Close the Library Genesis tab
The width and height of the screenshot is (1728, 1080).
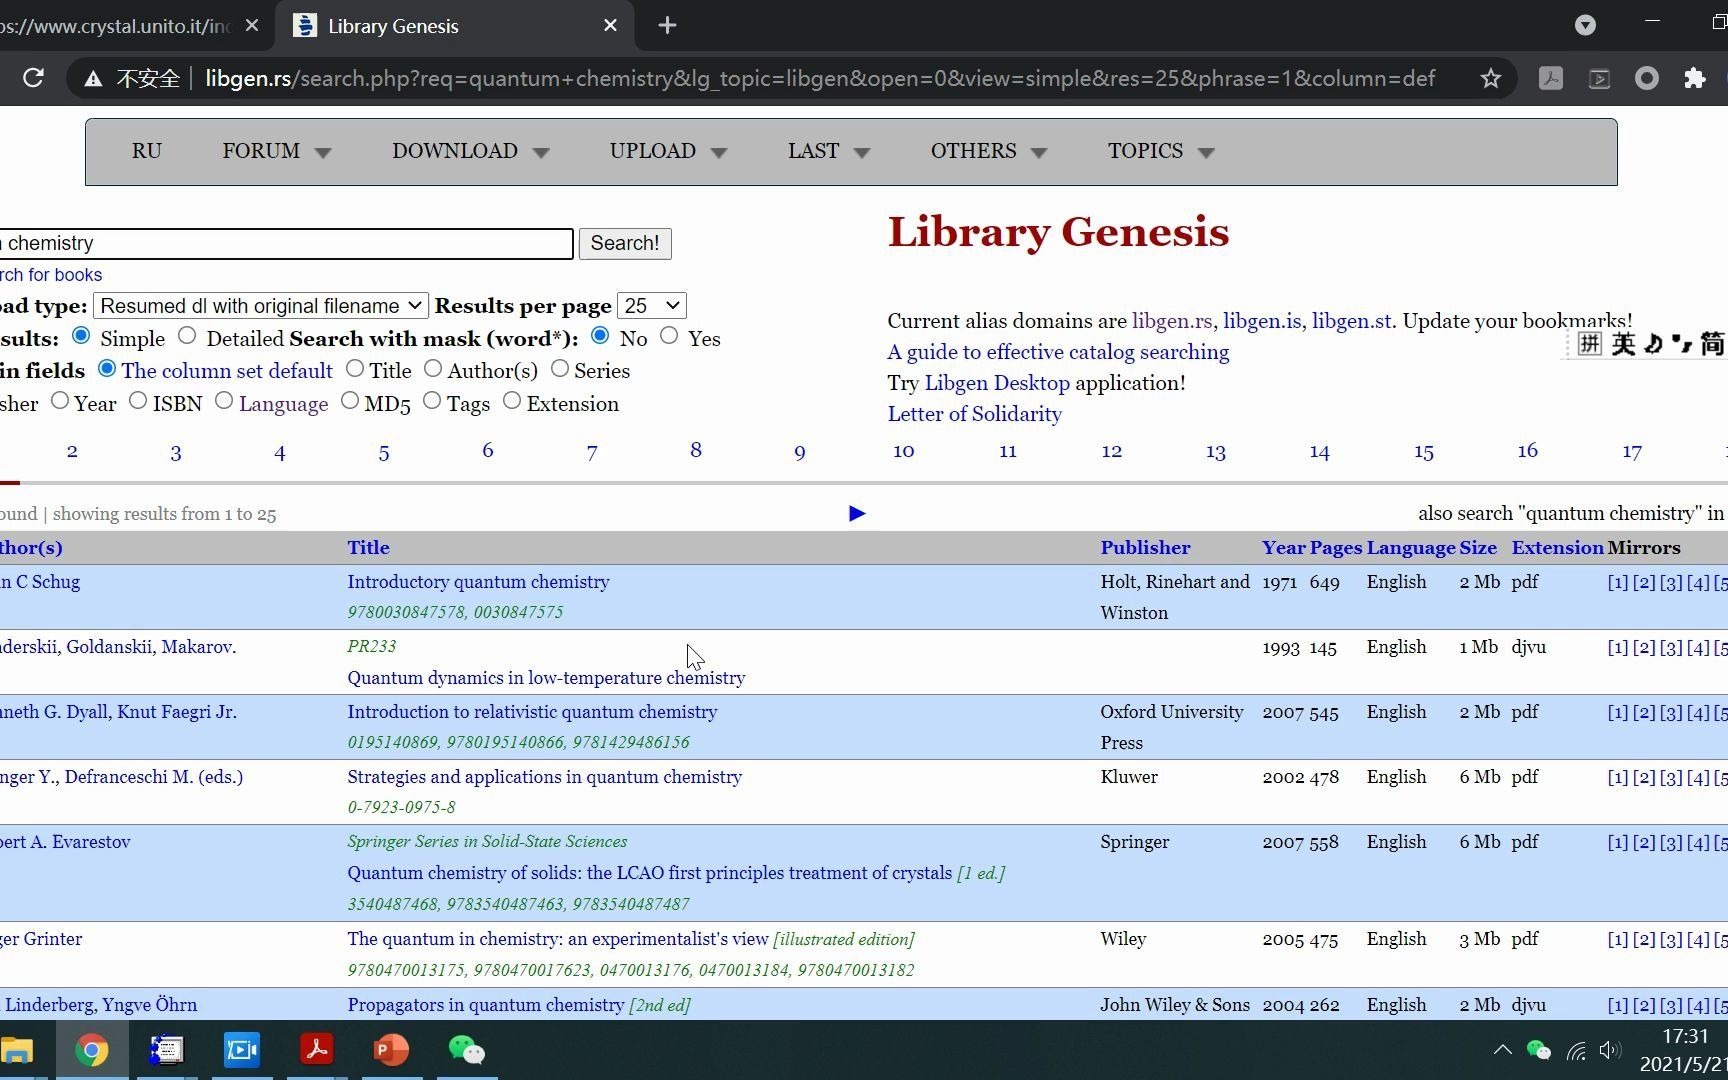pos(610,26)
